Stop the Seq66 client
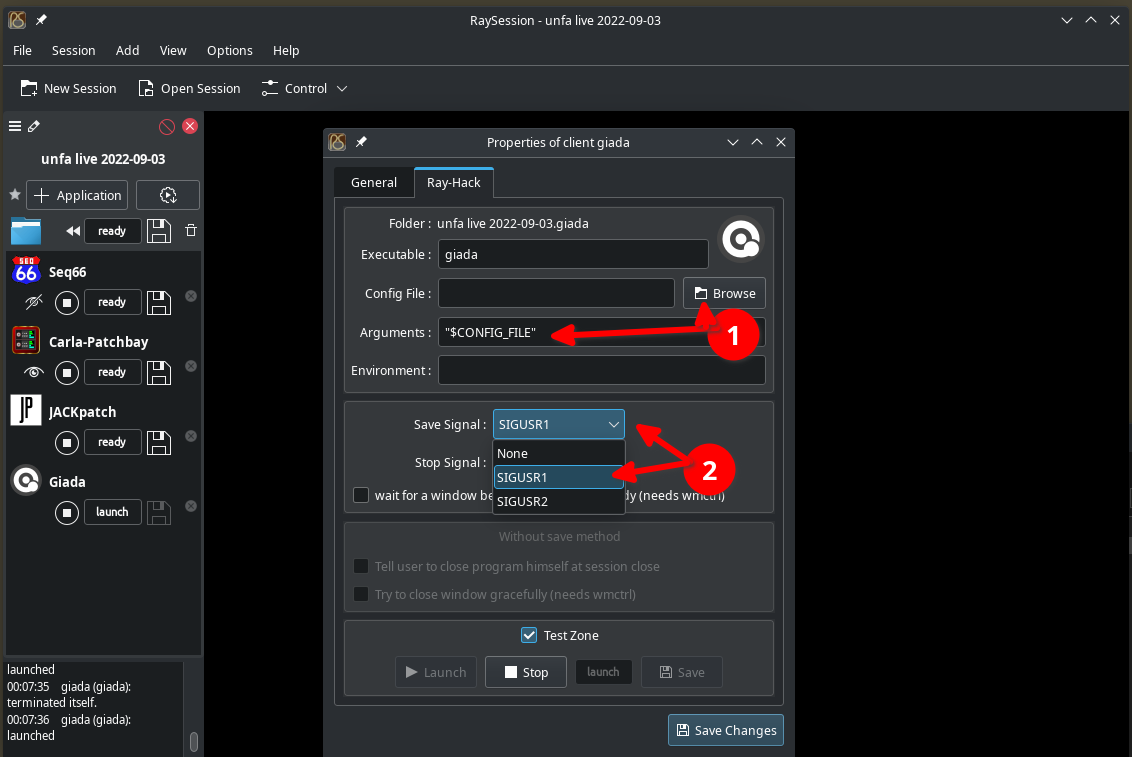1132x757 pixels. coord(66,302)
